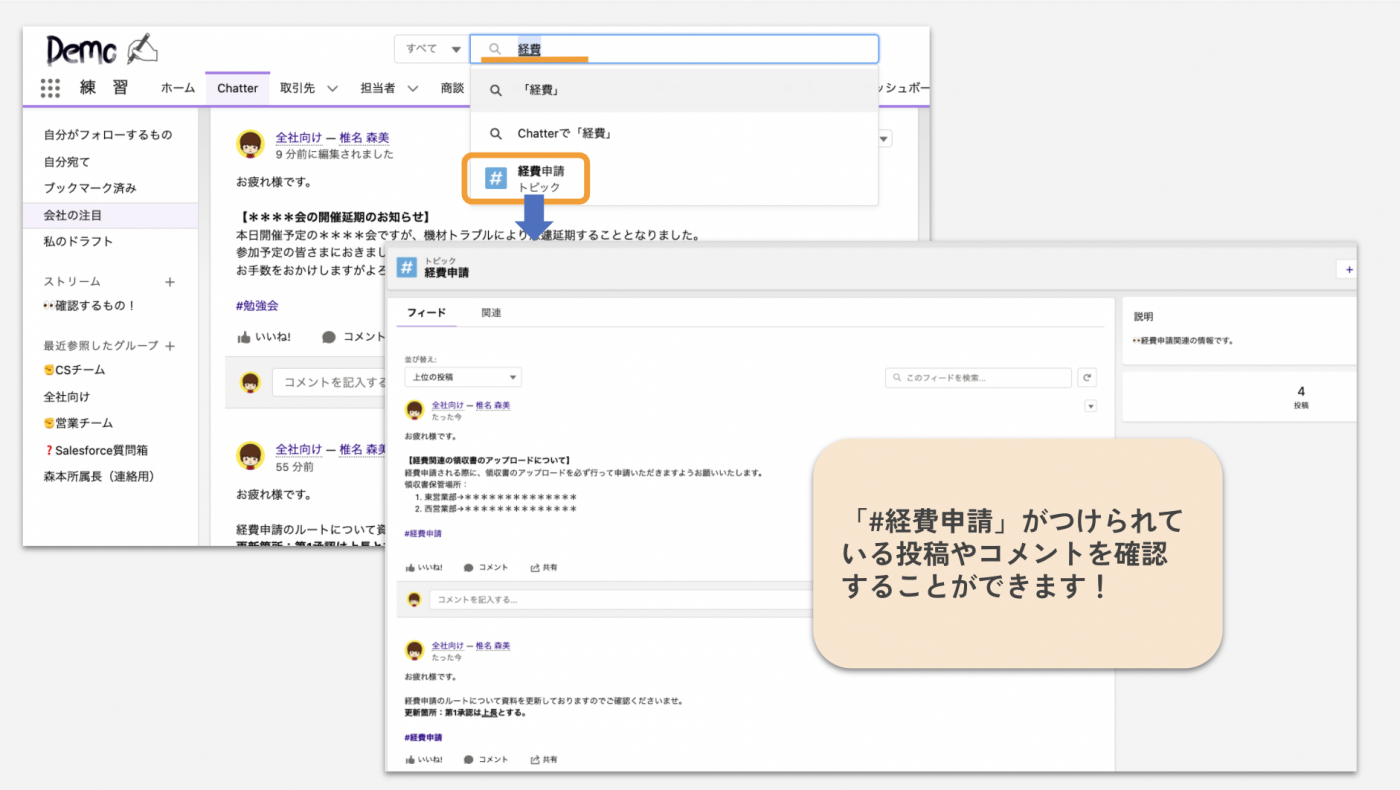Select the Chatter tab

pyautogui.click(x=238, y=88)
